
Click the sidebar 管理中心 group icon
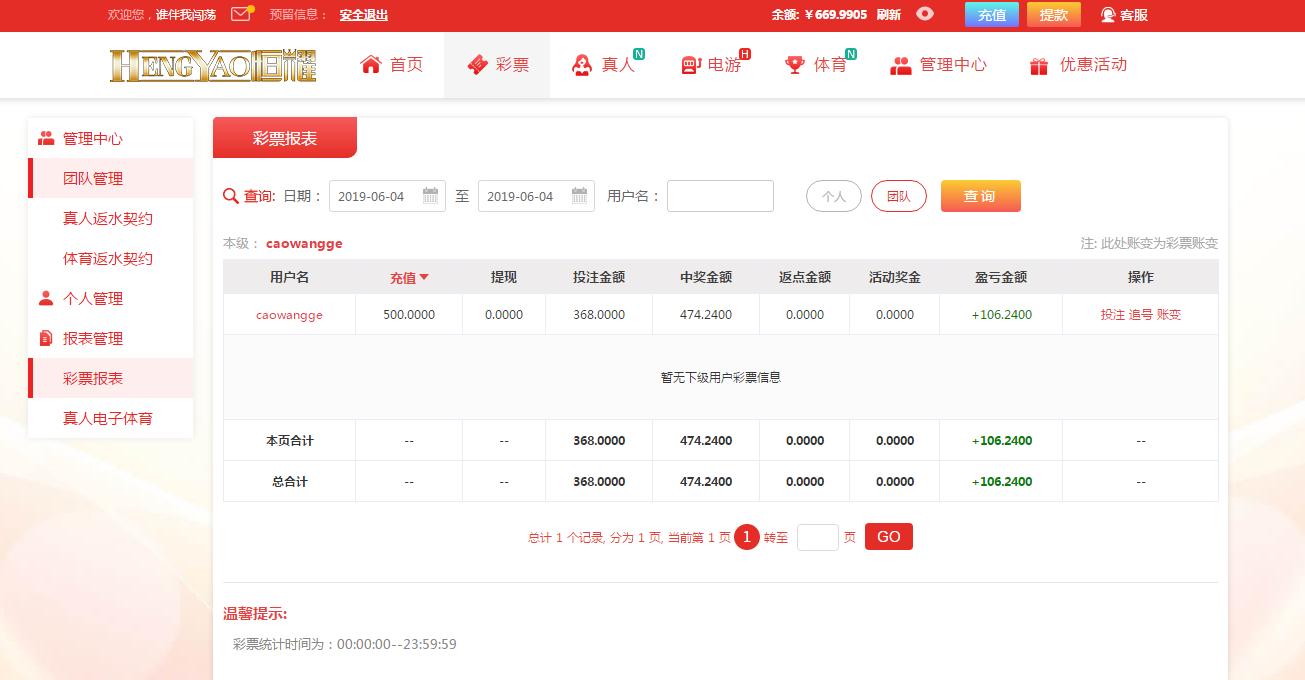[46, 138]
